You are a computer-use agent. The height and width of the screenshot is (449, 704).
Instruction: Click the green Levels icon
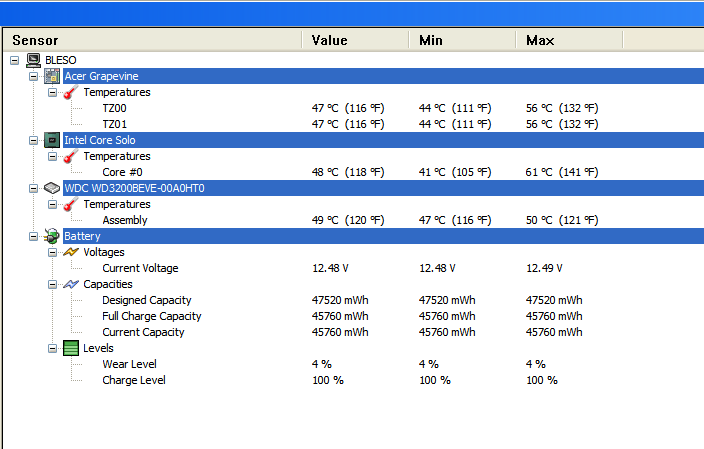point(71,348)
